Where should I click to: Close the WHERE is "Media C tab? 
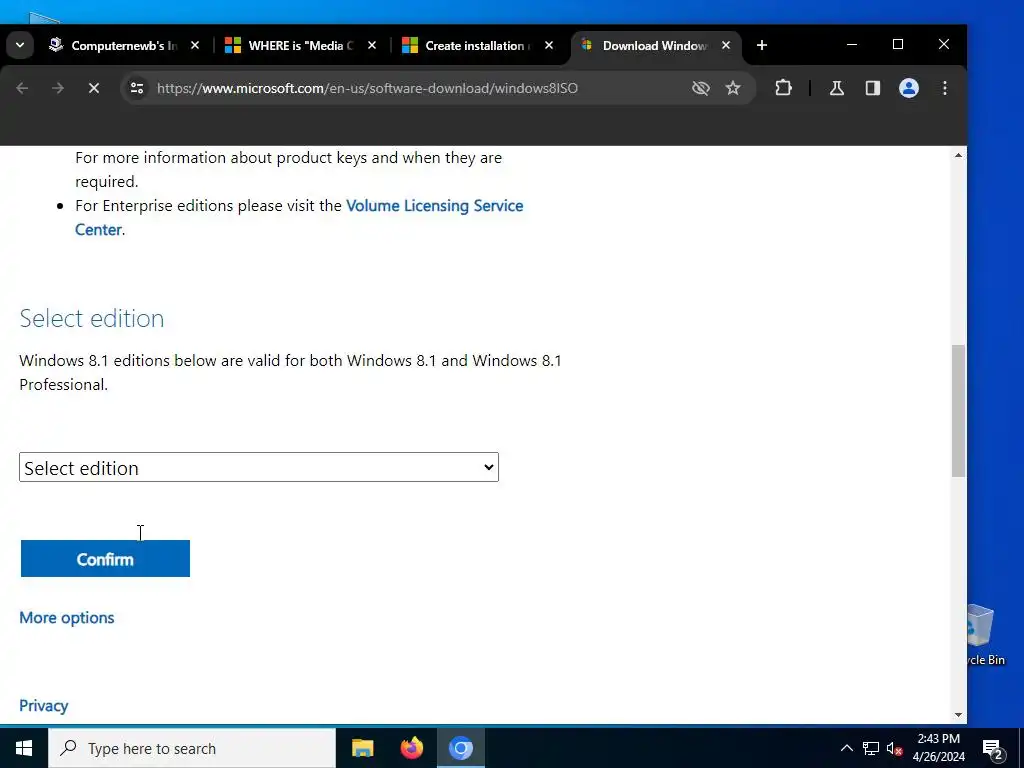pos(372,45)
